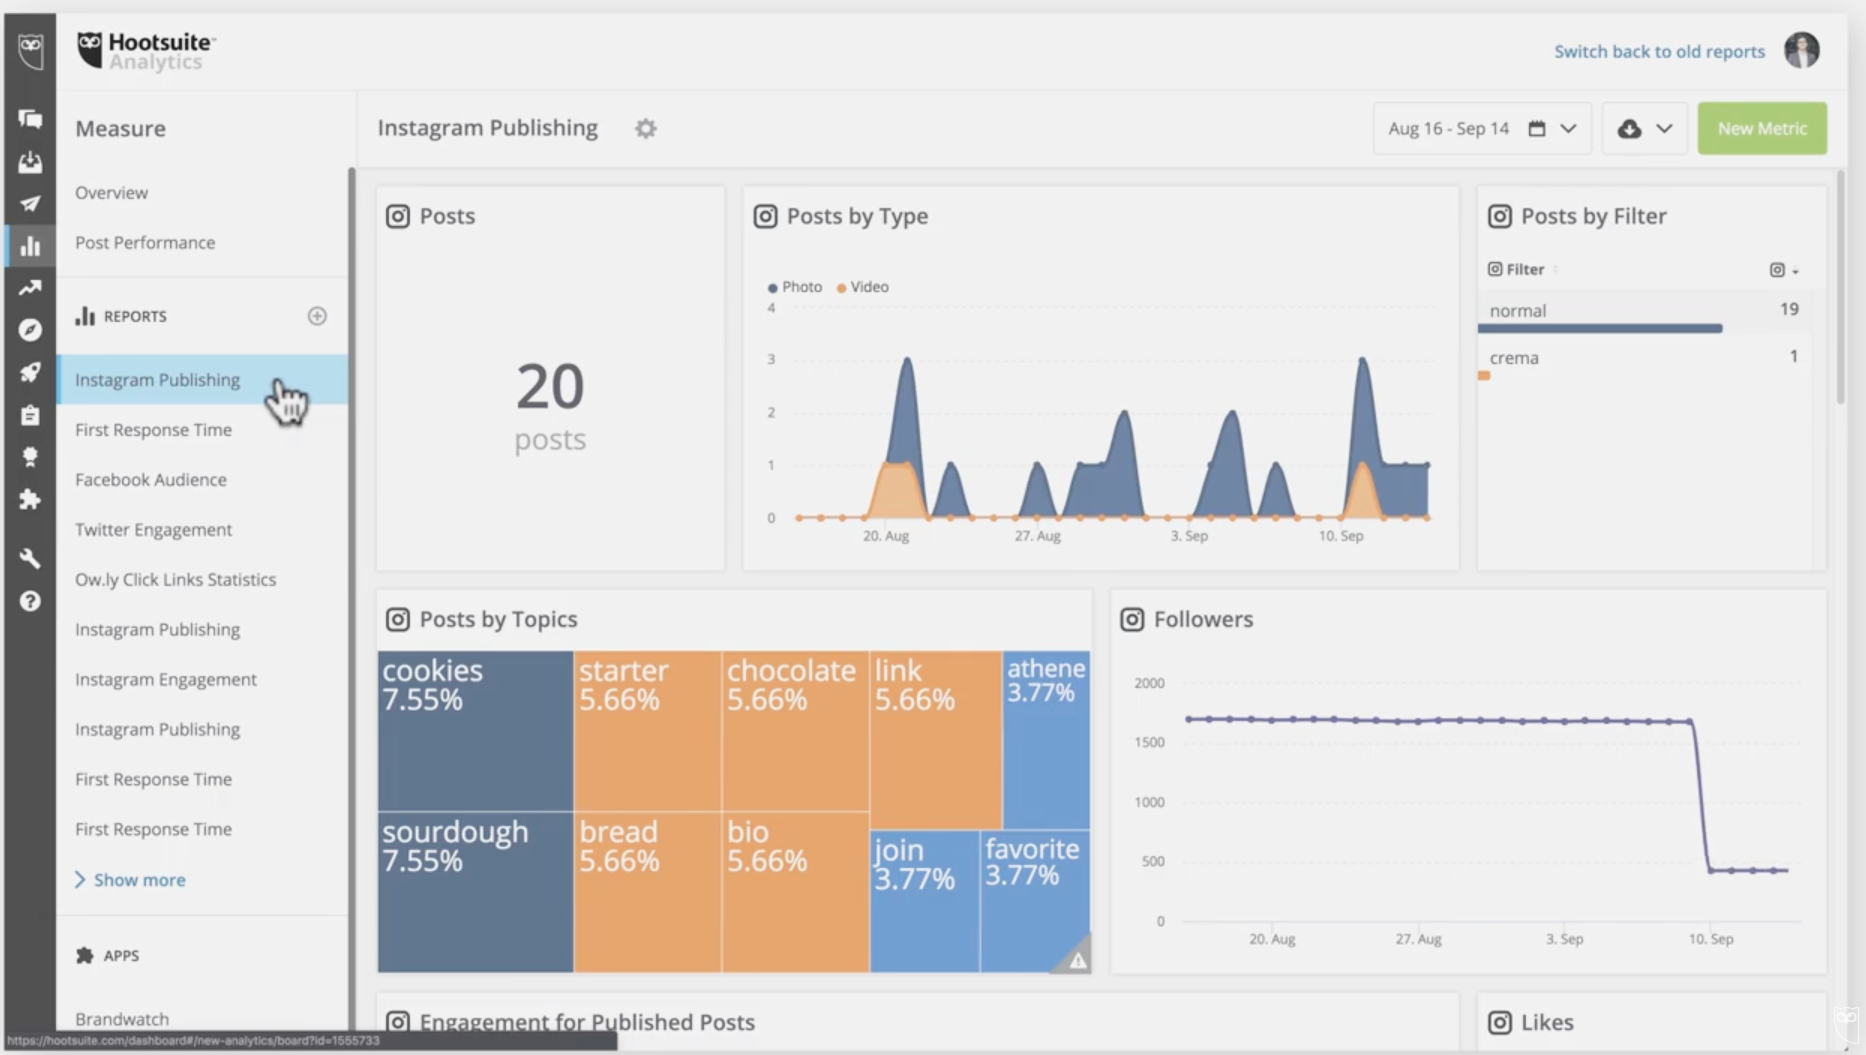The image size is (1866, 1055).
Task: Add a report with the plus icon
Action: [x=317, y=316]
